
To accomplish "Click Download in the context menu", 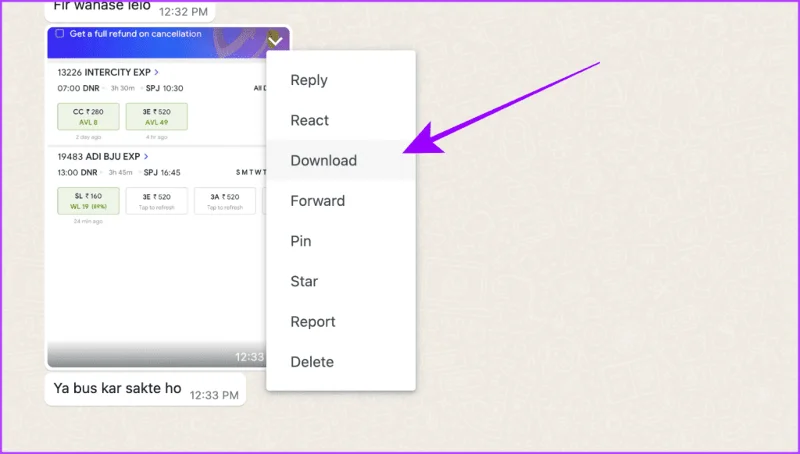I will click(x=341, y=160).
